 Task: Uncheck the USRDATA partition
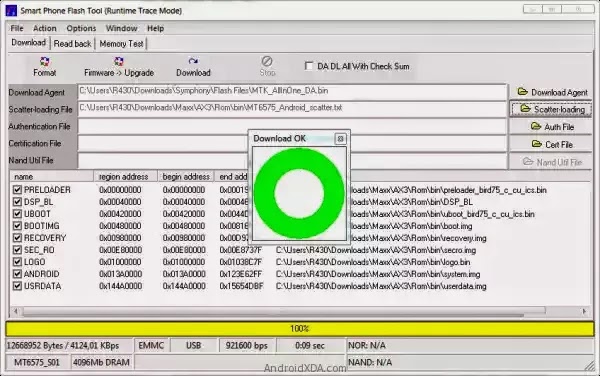pyautogui.click(x=17, y=286)
